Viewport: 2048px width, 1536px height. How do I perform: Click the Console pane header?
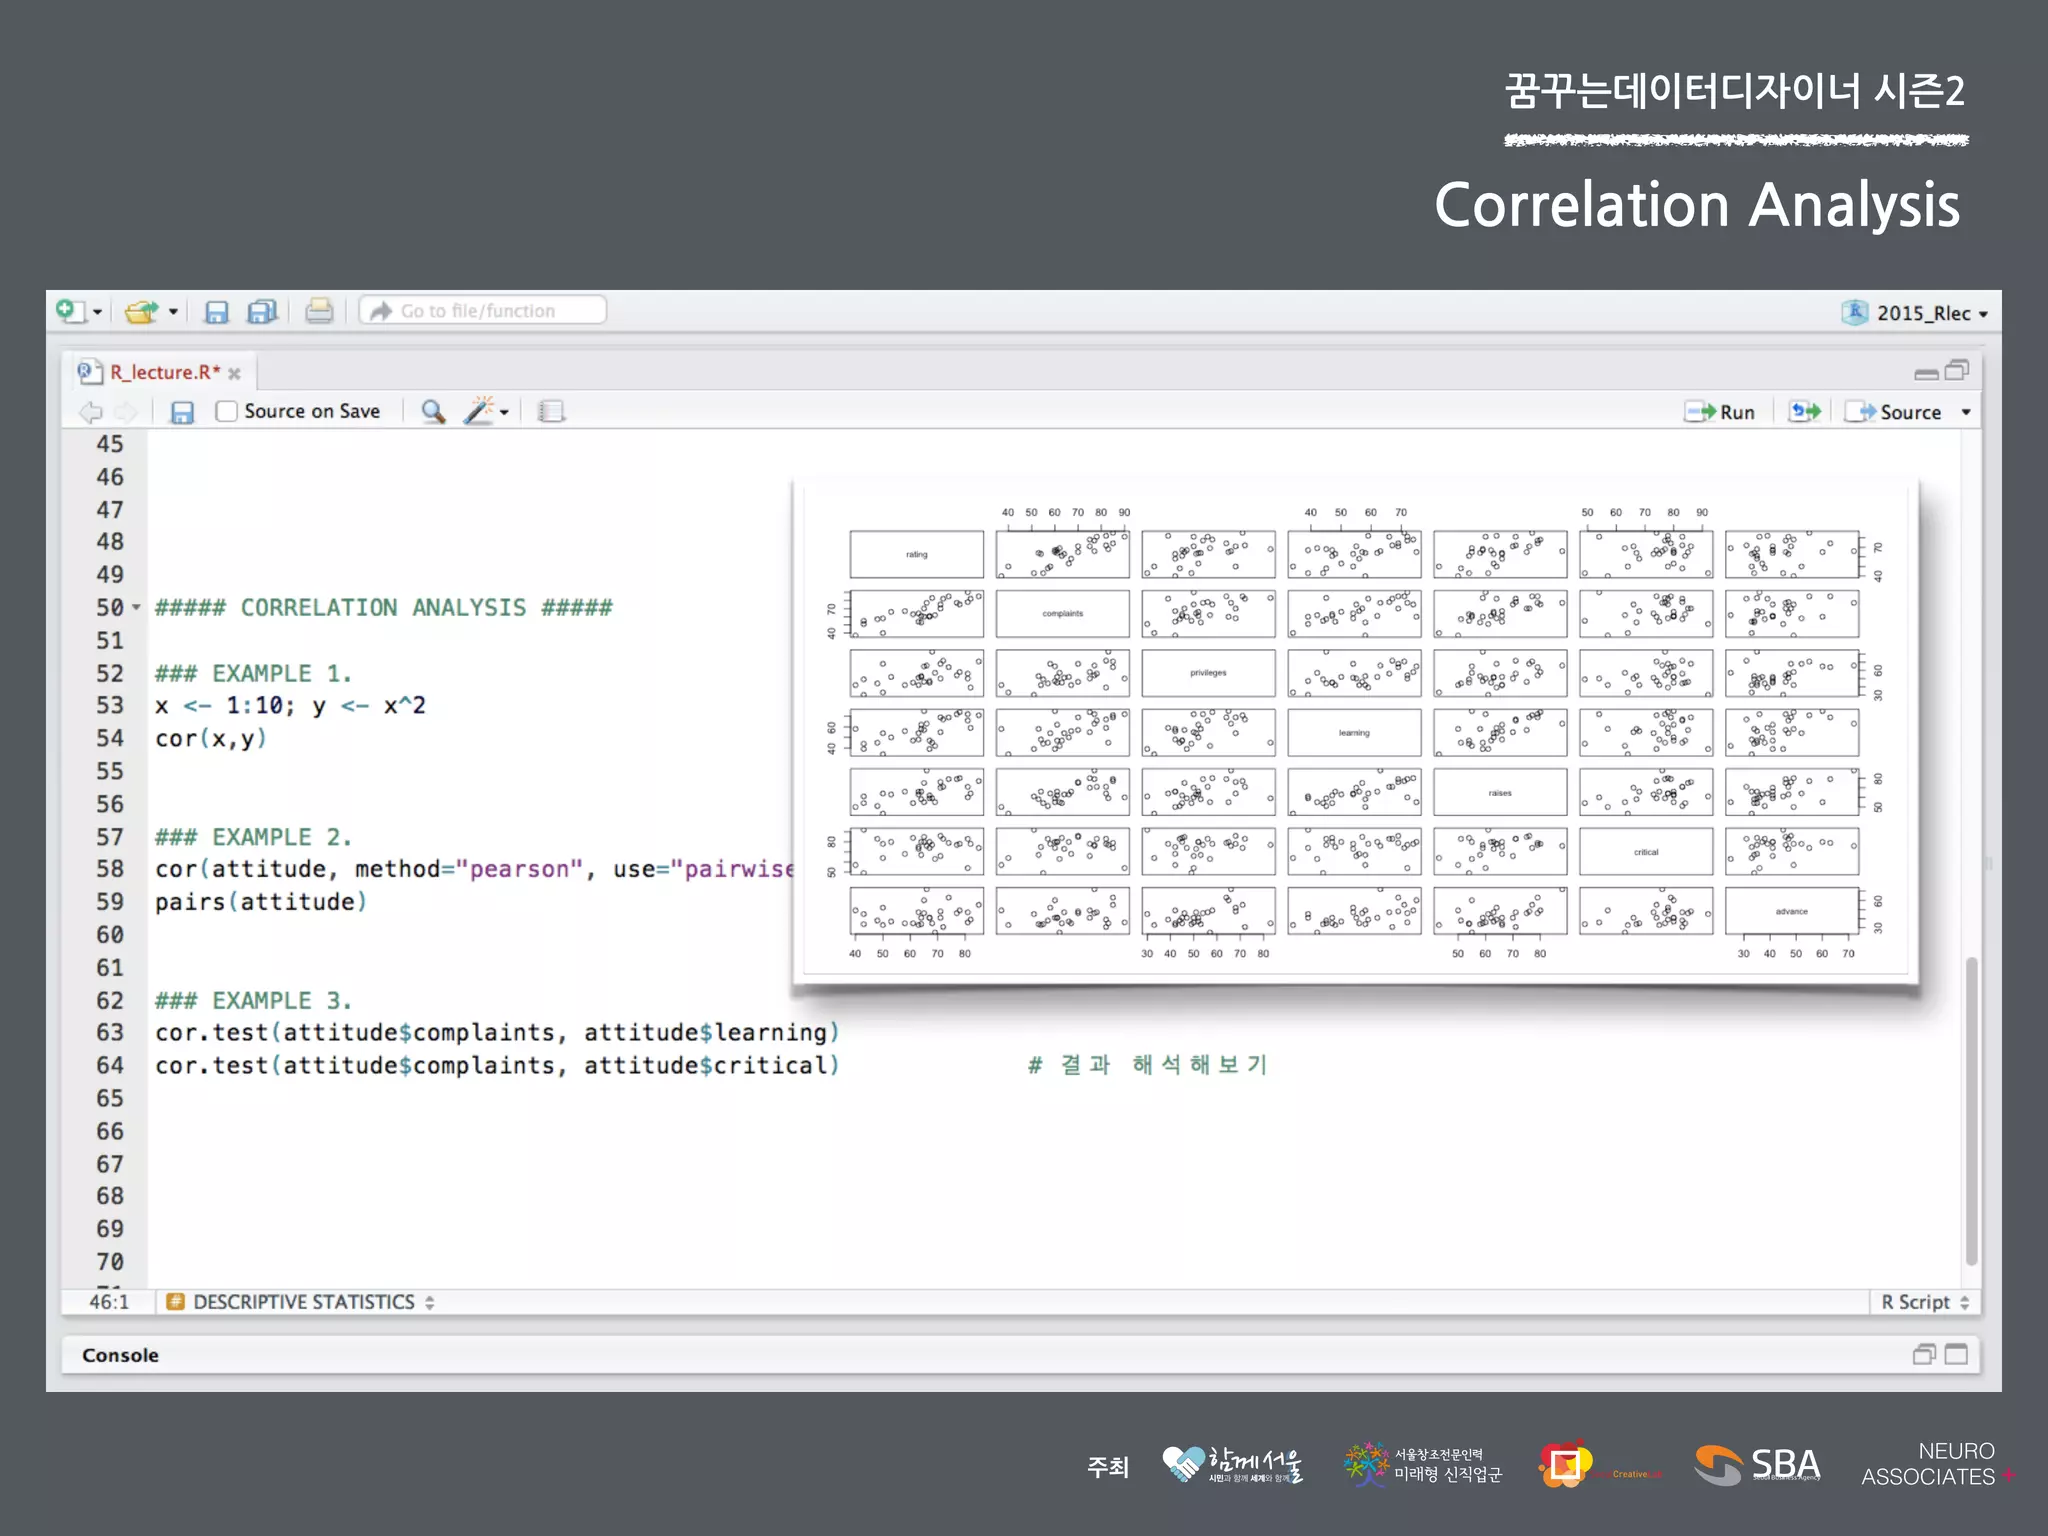point(120,1355)
